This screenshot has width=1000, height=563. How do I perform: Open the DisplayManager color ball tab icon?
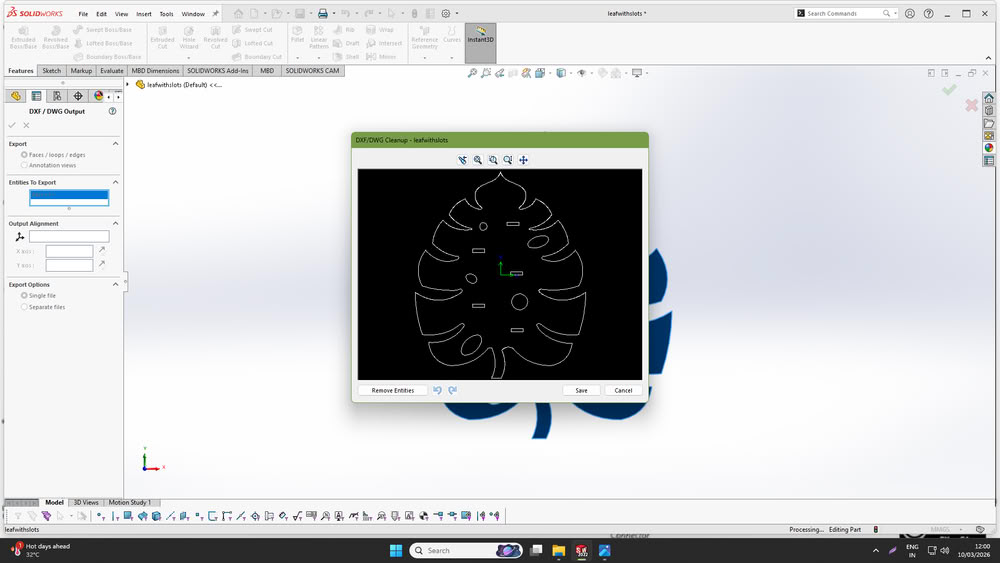point(98,96)
